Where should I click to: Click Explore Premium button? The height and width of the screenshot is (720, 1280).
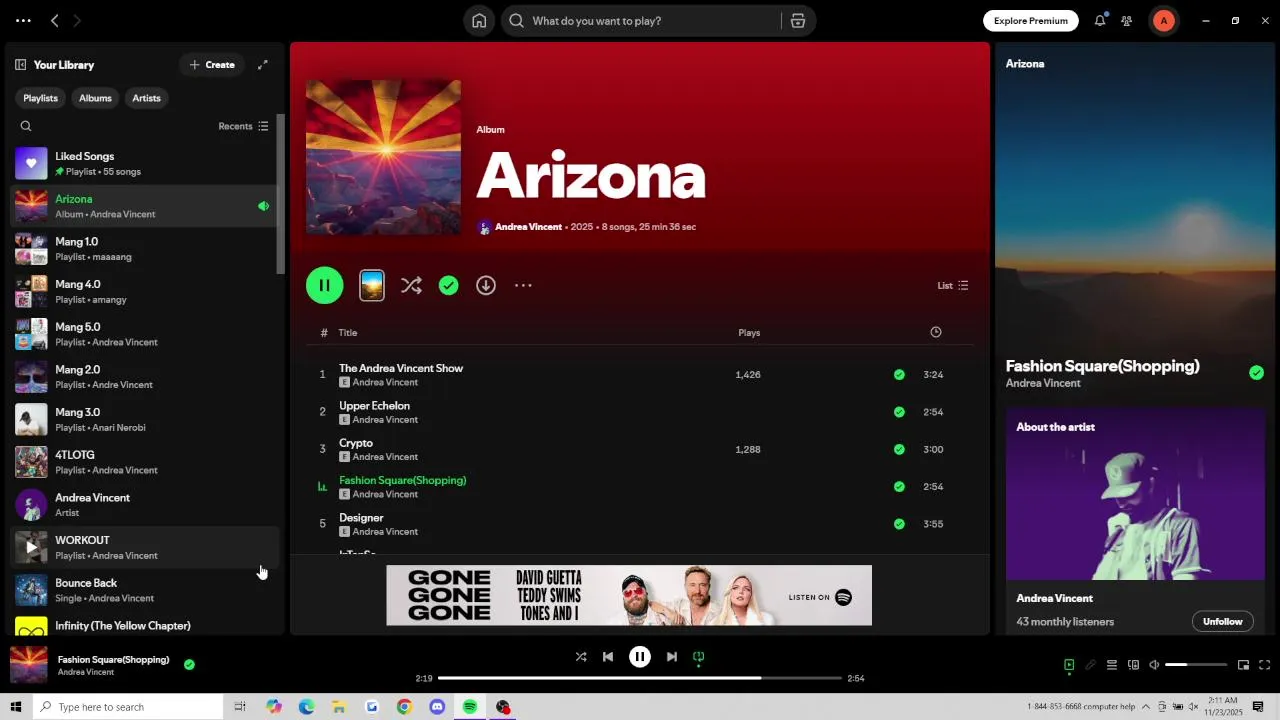click(1031, 21)
